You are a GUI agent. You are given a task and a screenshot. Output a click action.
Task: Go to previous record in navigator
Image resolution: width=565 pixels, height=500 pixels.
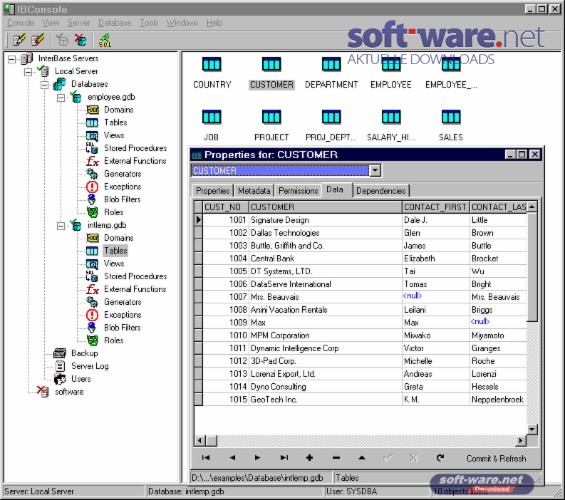232,457
